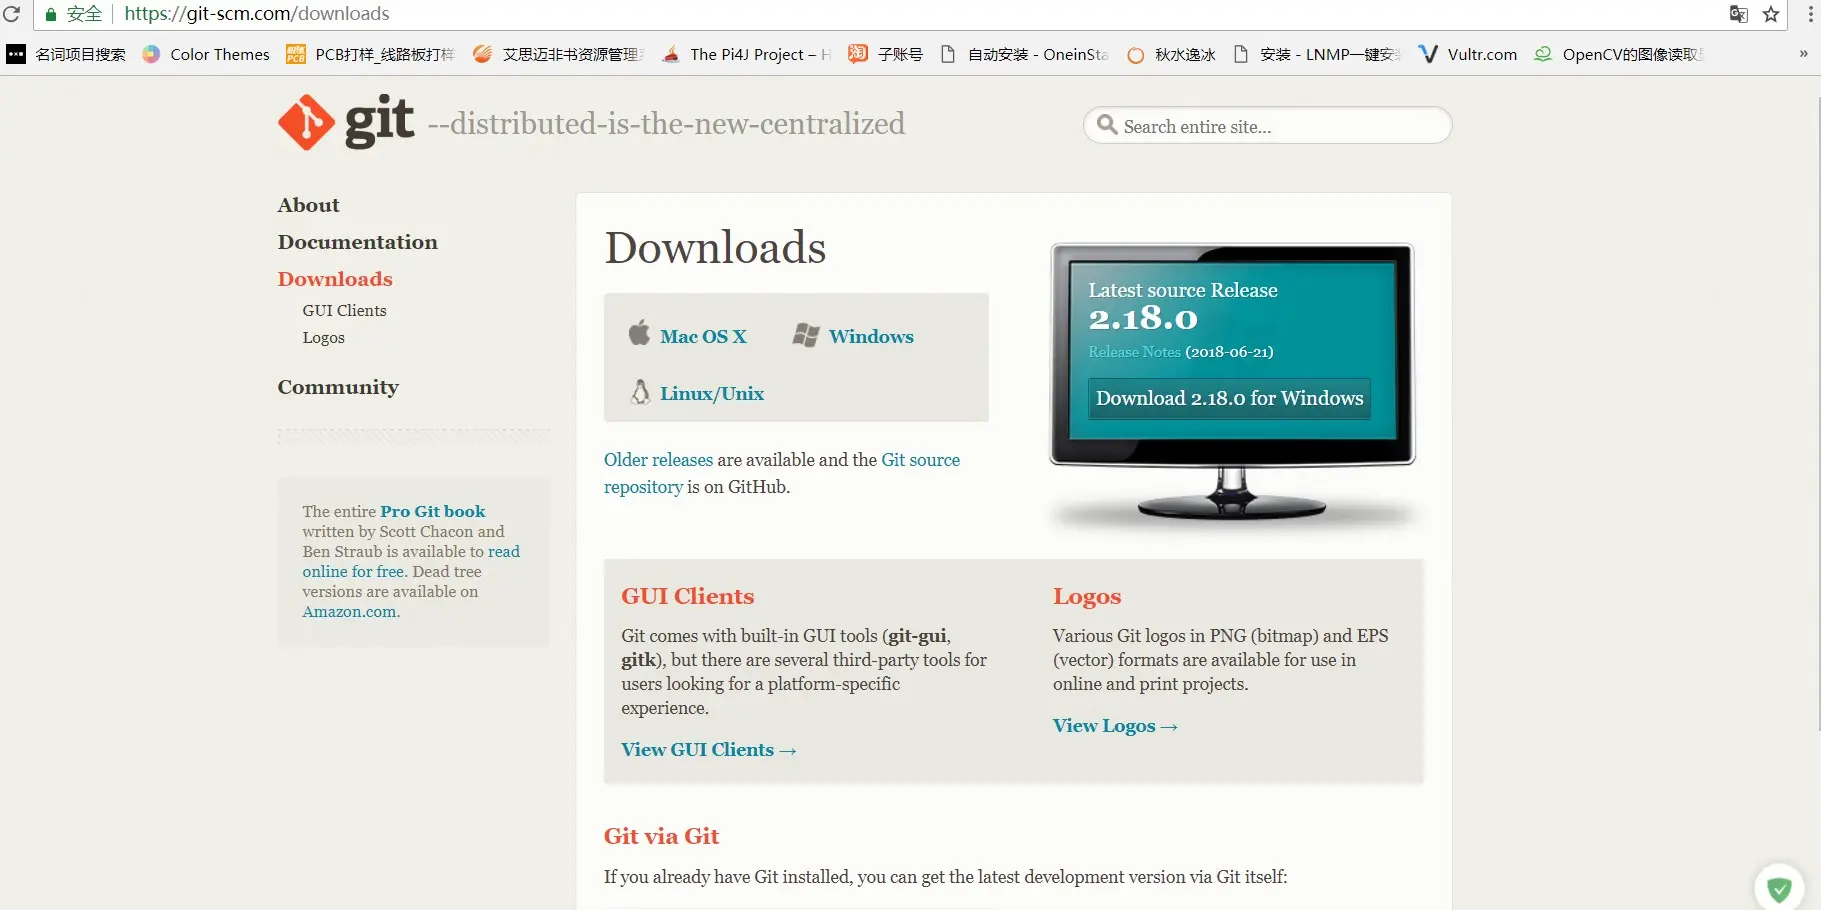Open the 安装 - LNMP bookmark
Viewport: 1821px width, 910px height.
1317,54
